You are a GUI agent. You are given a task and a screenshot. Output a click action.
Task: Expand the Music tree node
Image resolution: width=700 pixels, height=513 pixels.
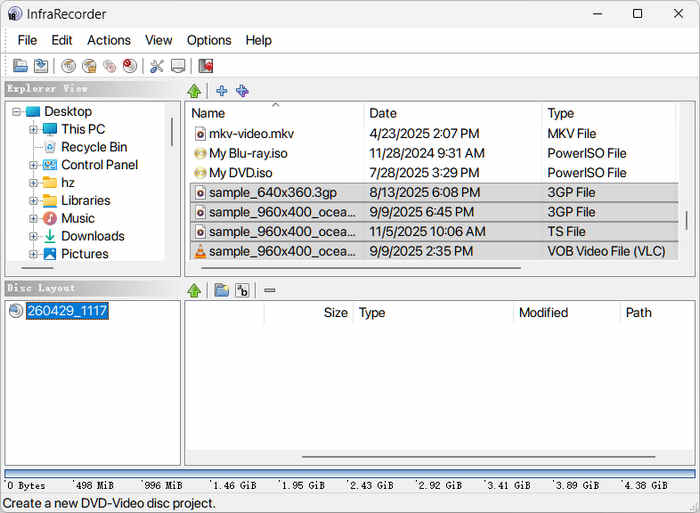pyautogui.click(x=33, y=219)
